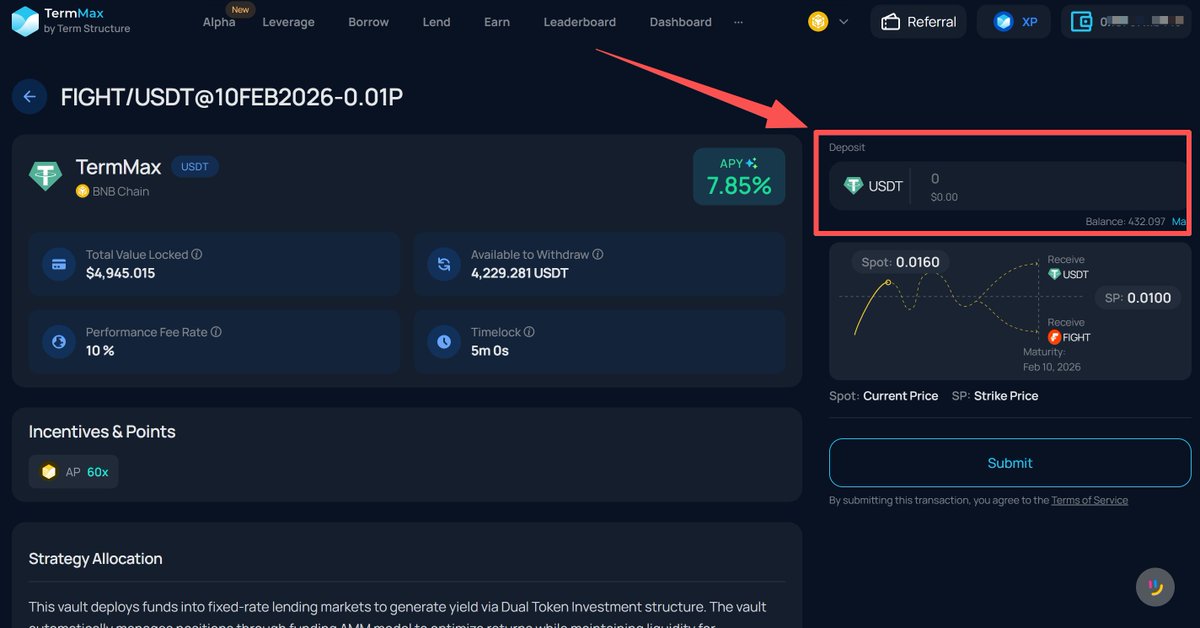The height and width of the screenshot is (628, 1200).
Task: Open the more options ellipsis menu
Action: 738,22
